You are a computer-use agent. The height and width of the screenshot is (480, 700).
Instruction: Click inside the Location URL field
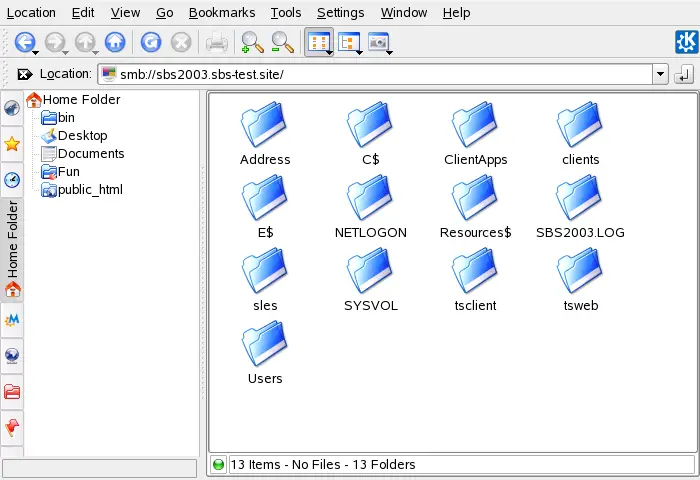point(380,75)
